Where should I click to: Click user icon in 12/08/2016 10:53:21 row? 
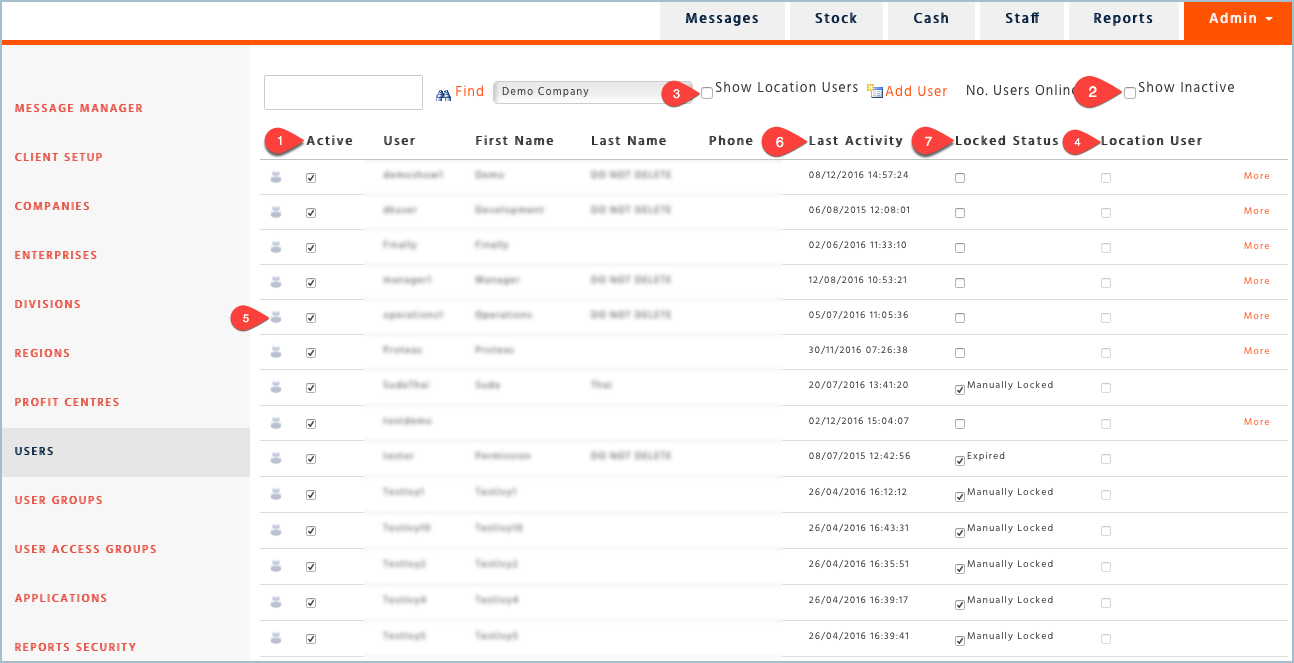click(x=276, y=282)
